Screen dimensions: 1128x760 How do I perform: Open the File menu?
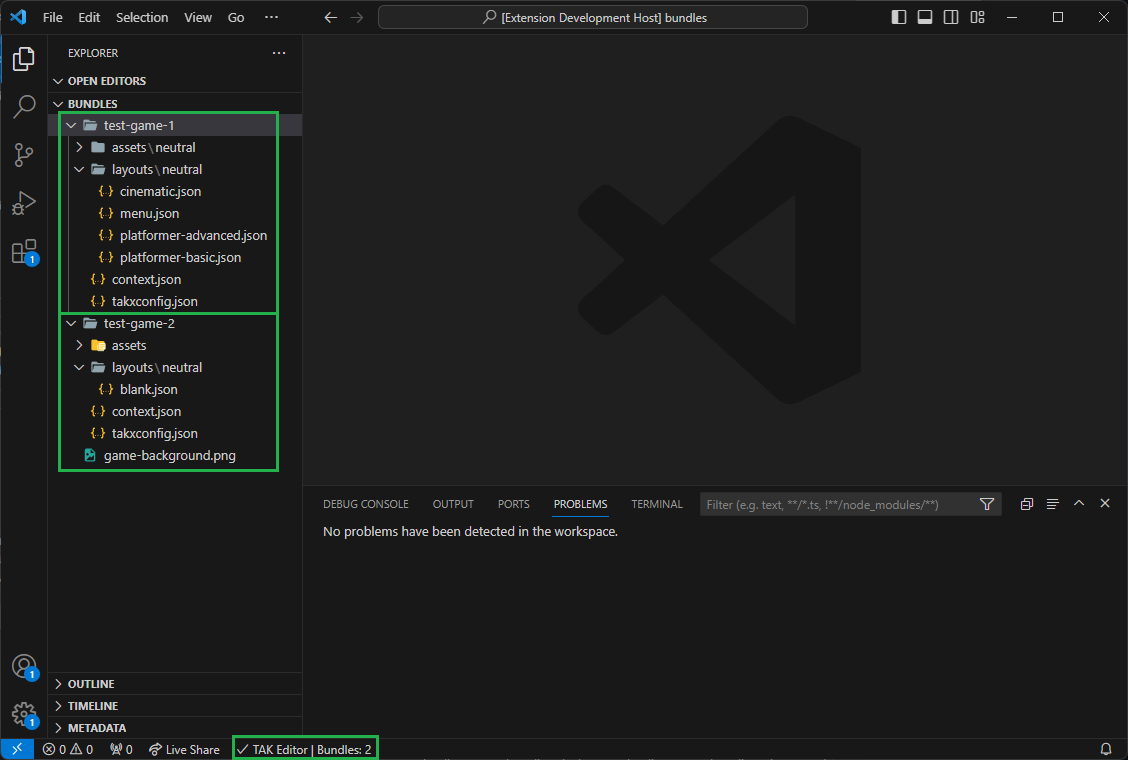53,17
